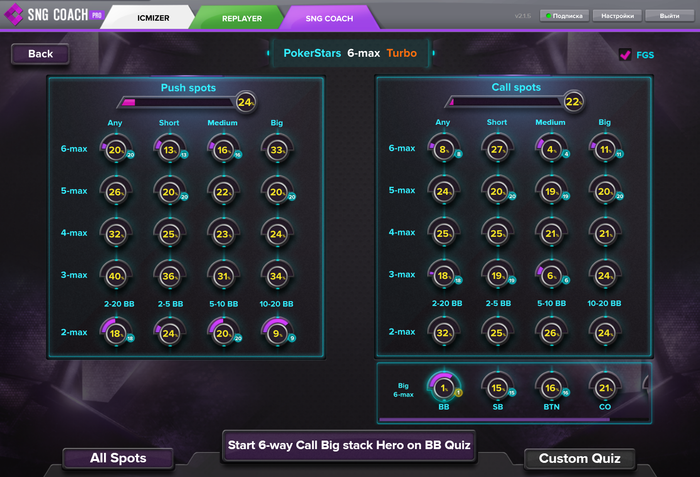Click the position panel horizontal scrollbar
Viewport: 700px width, 477px height.
pyautogui.click(x=494, y=420)
